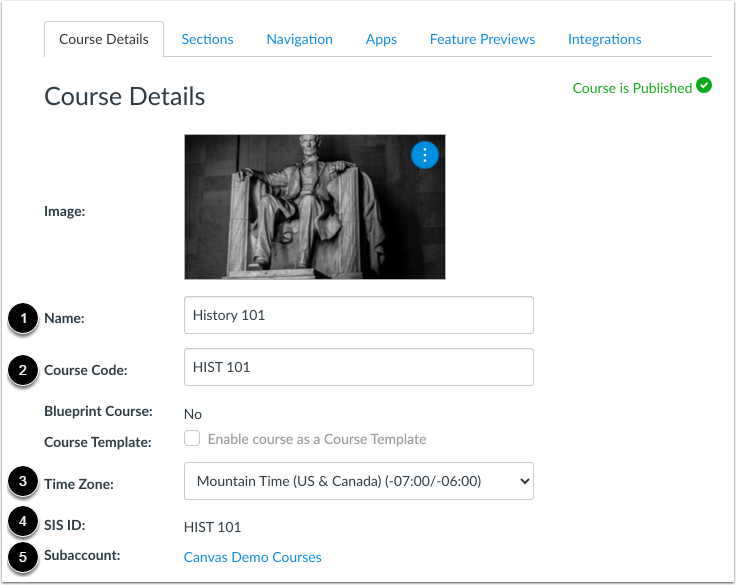Open the Integrations tab
This screenshot has width=736, height=585.
tap(605, 39)
